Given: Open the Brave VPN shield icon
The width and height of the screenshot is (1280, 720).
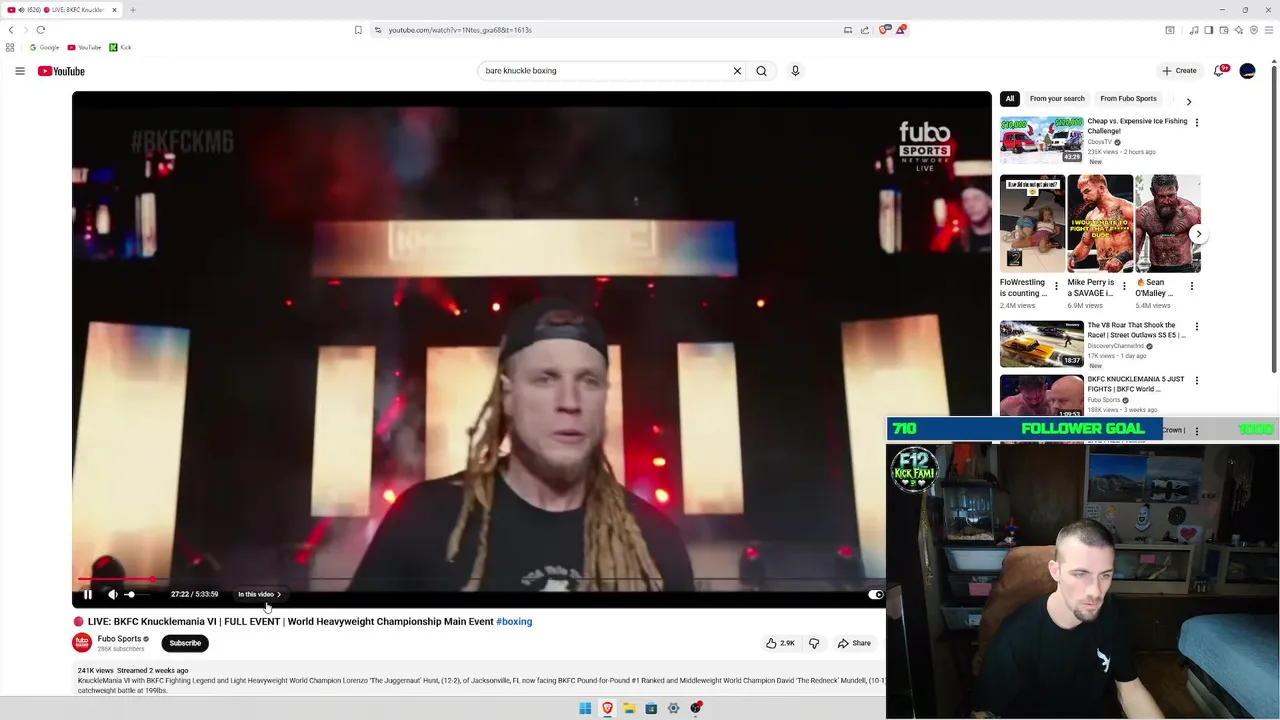Looking at the screenshot, I should 1254,30.
